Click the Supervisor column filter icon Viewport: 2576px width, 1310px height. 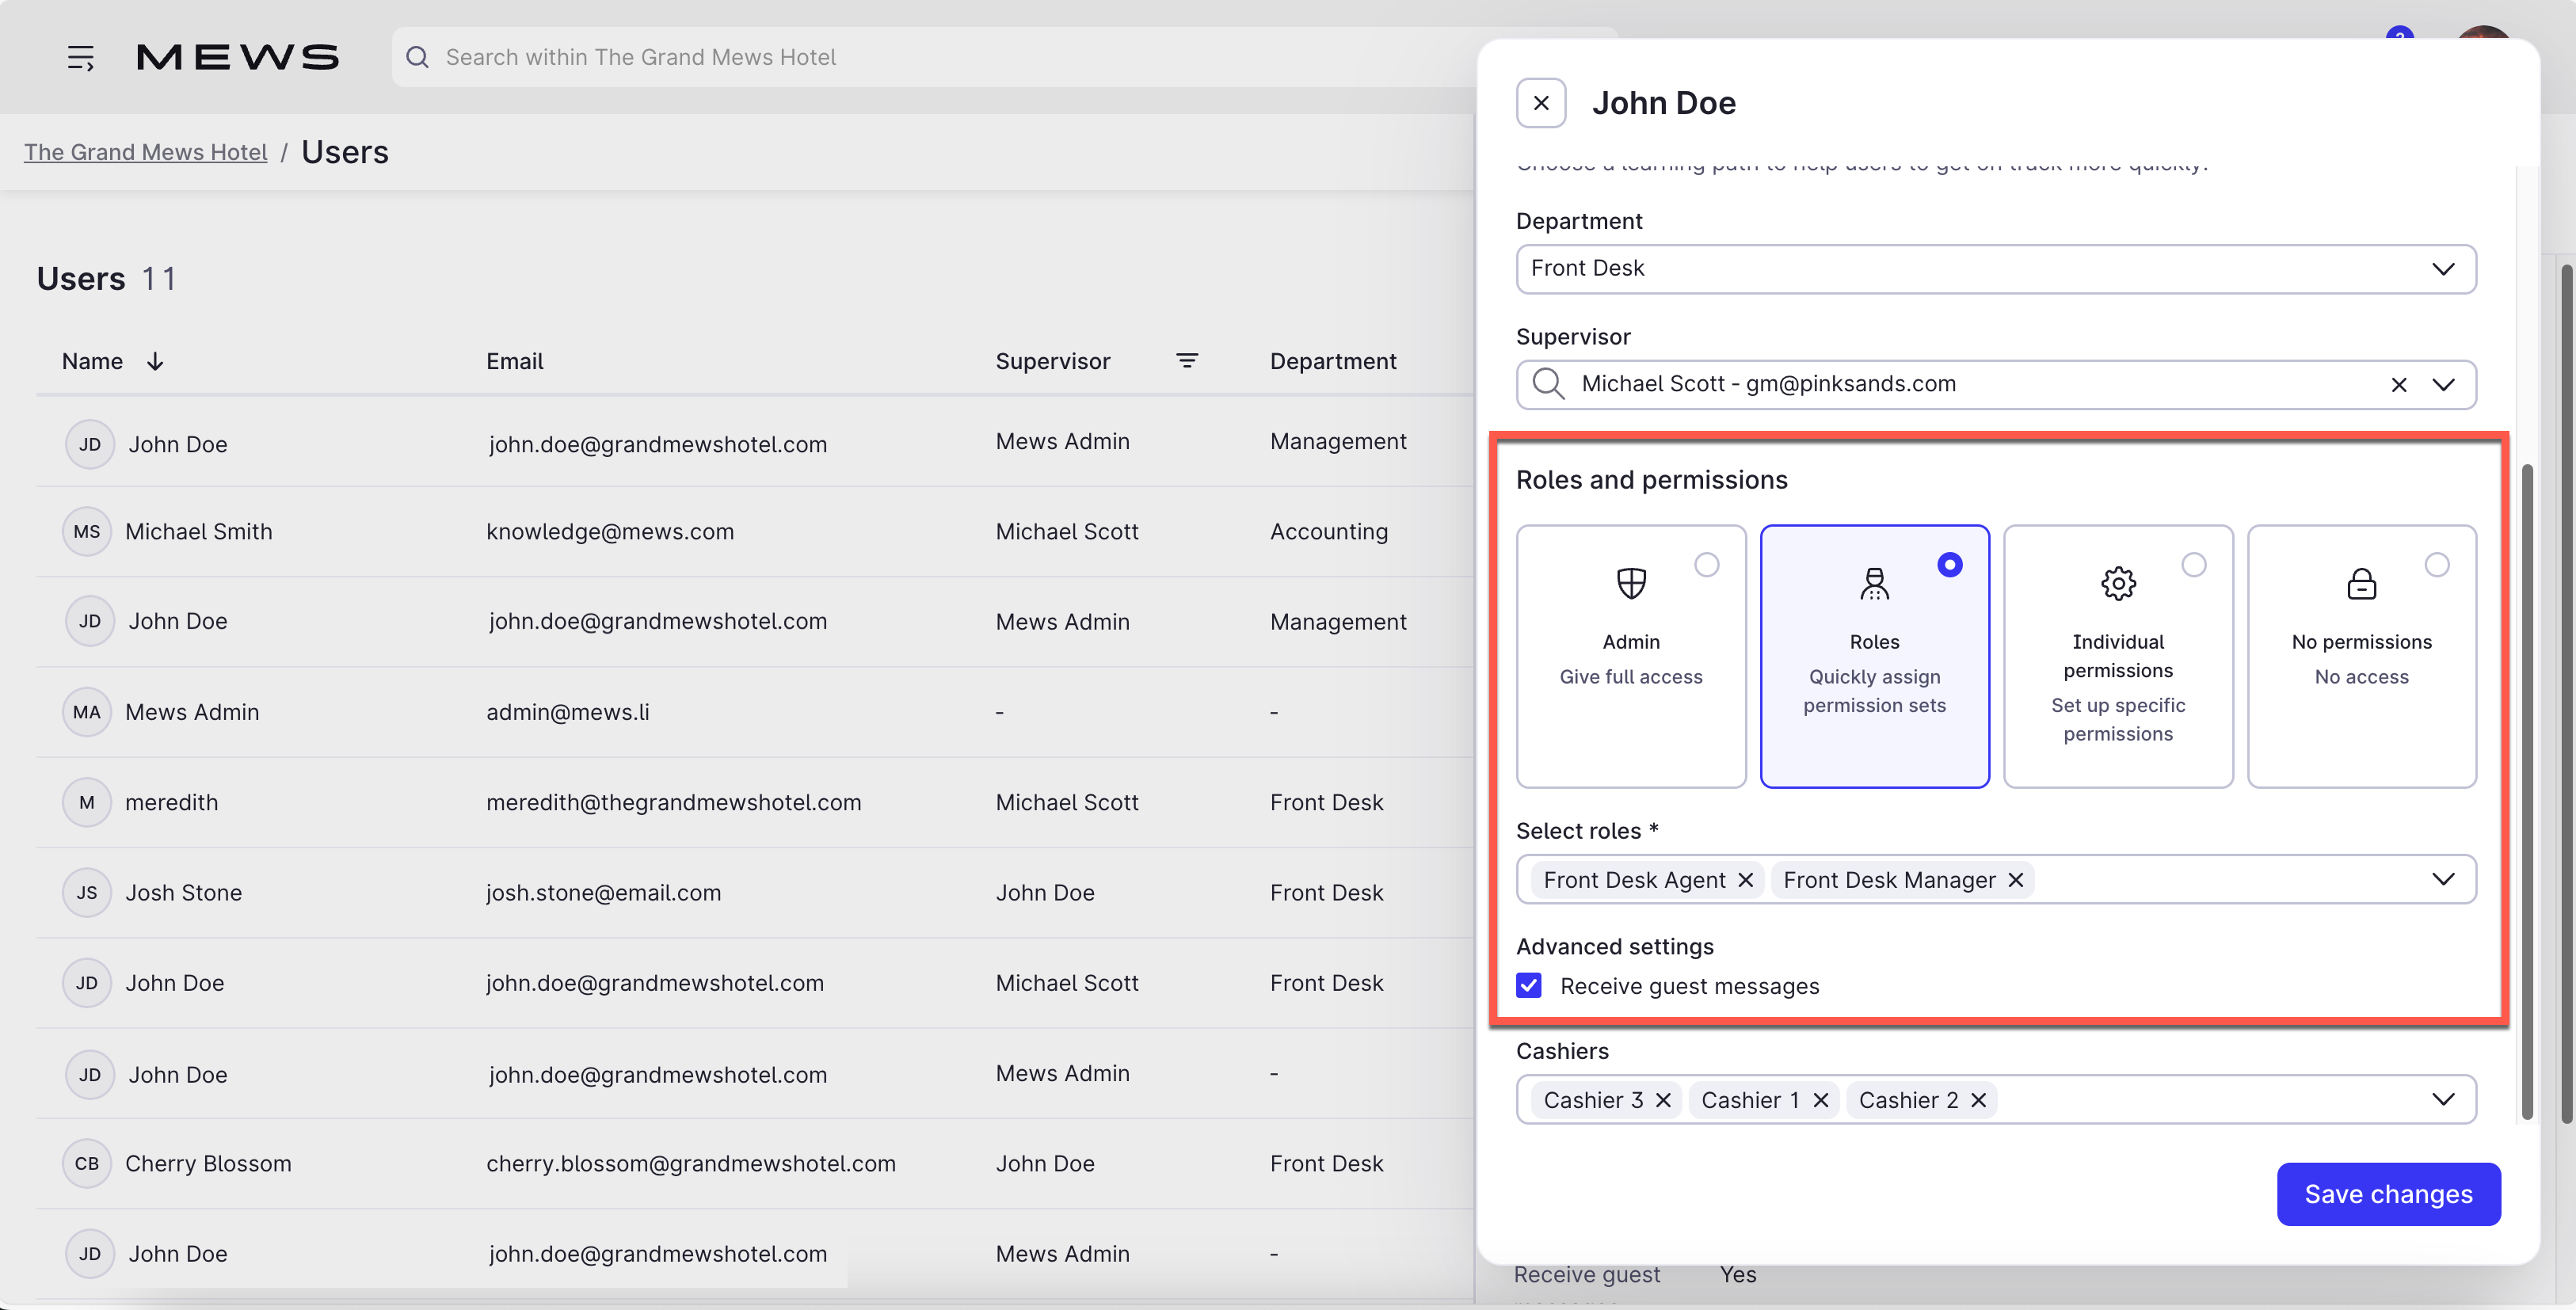(1187, 361)
